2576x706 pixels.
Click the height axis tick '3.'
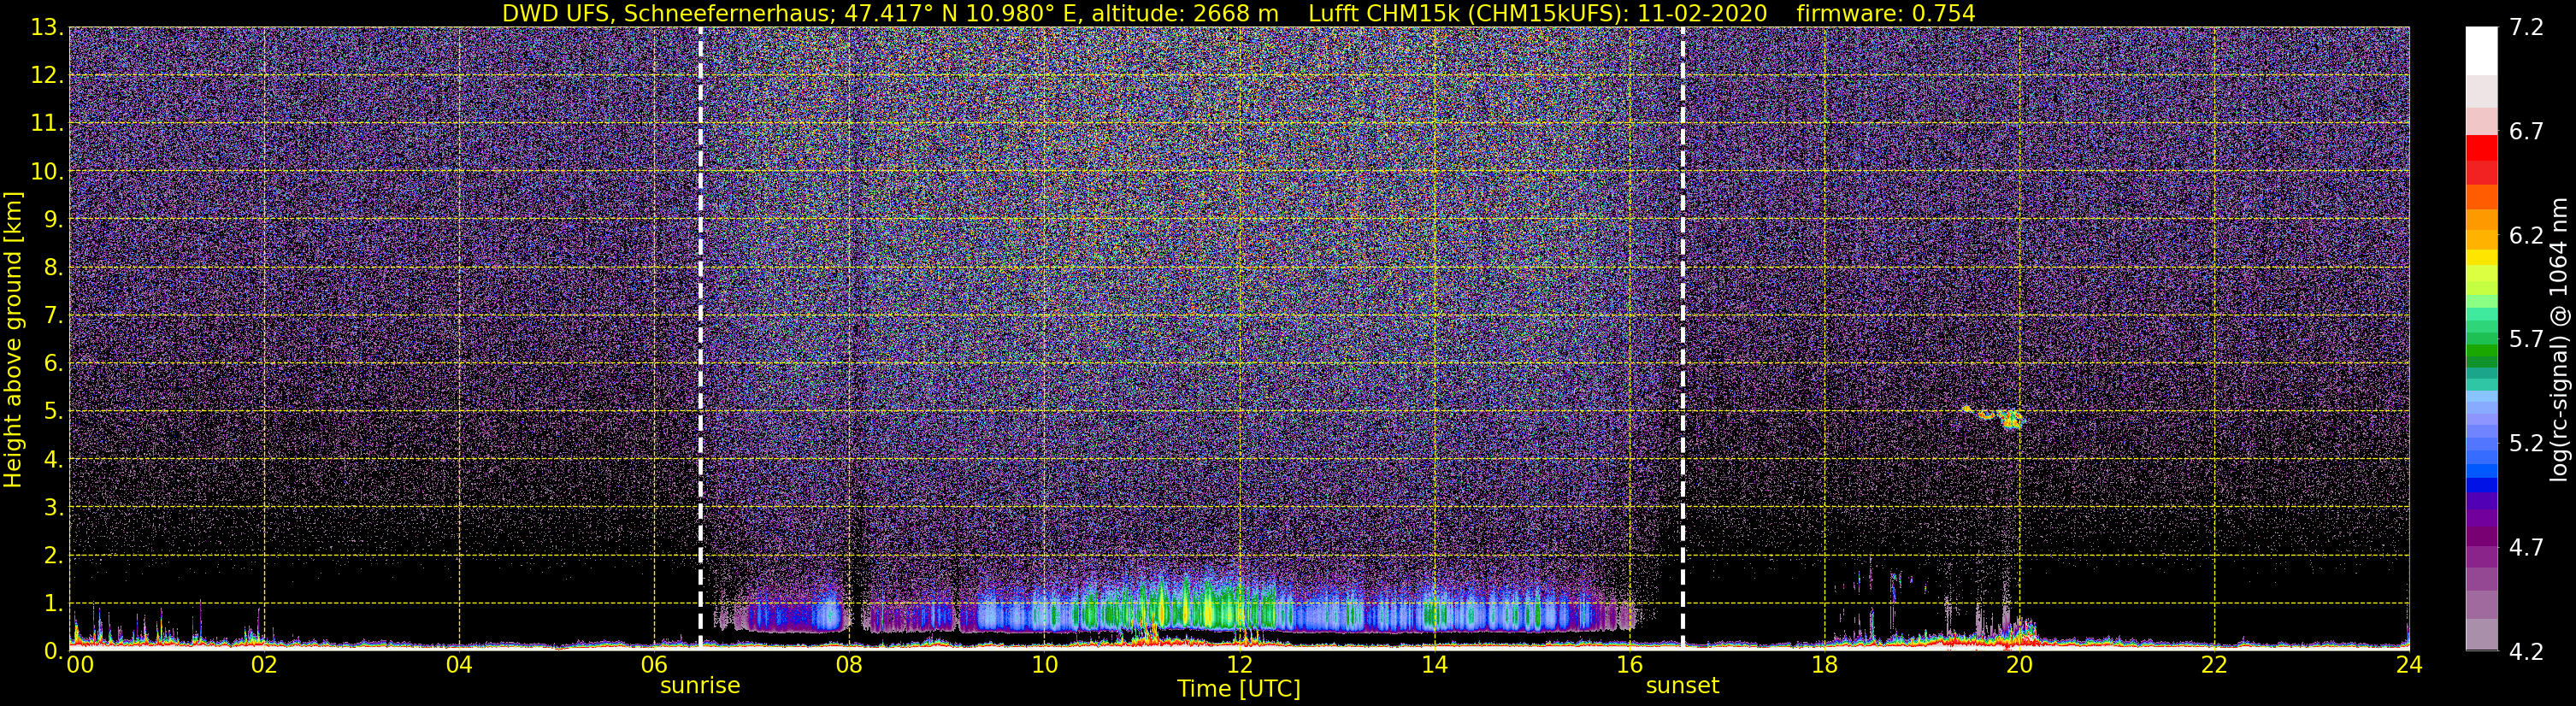(x=53, y=508)
